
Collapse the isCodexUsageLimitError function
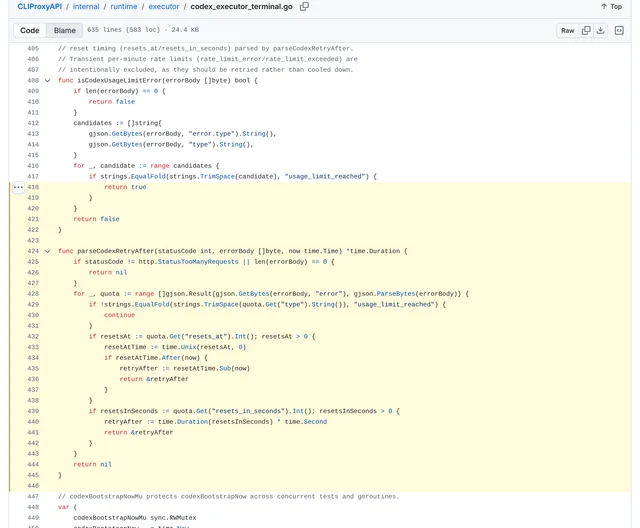pyautogui.click(x=47, y=81)
